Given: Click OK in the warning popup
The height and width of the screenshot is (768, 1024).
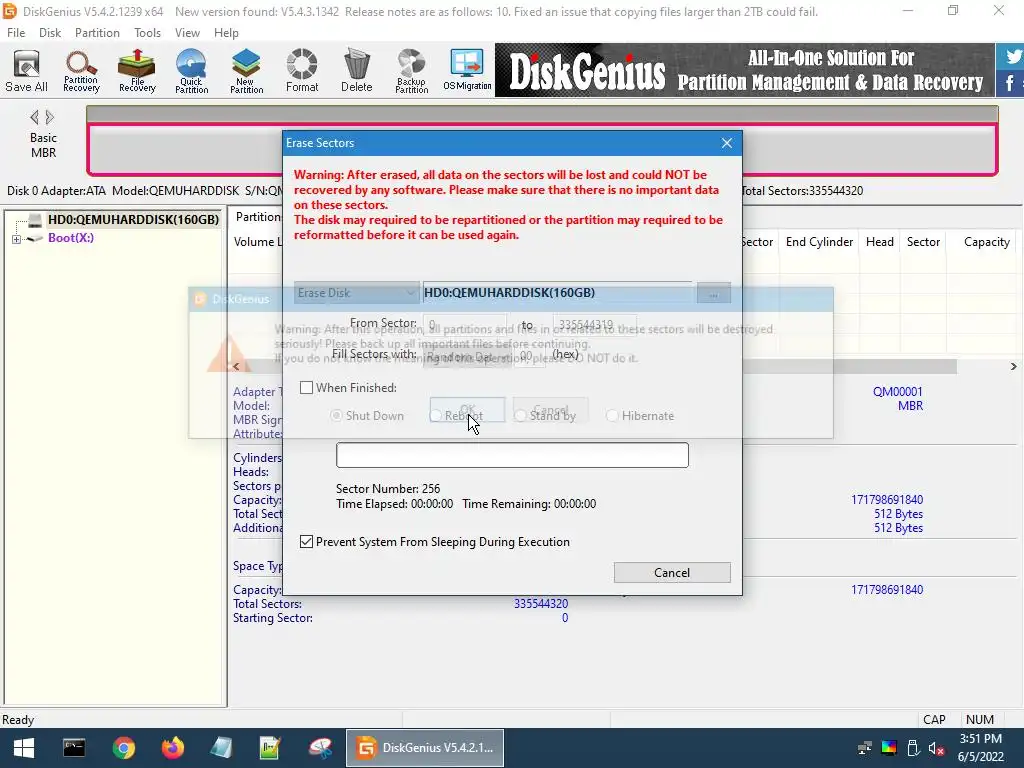Looking at the screenshot, I should pos(467,410).
